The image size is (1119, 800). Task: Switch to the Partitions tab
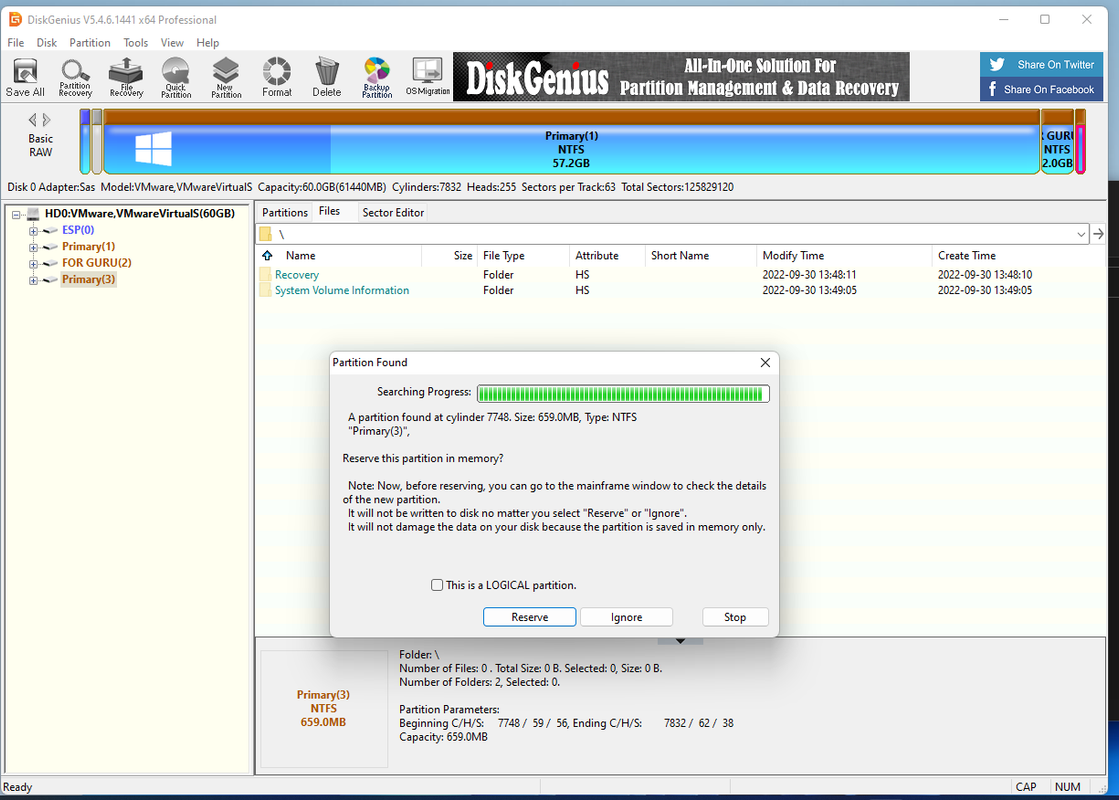tap(285, 213)
